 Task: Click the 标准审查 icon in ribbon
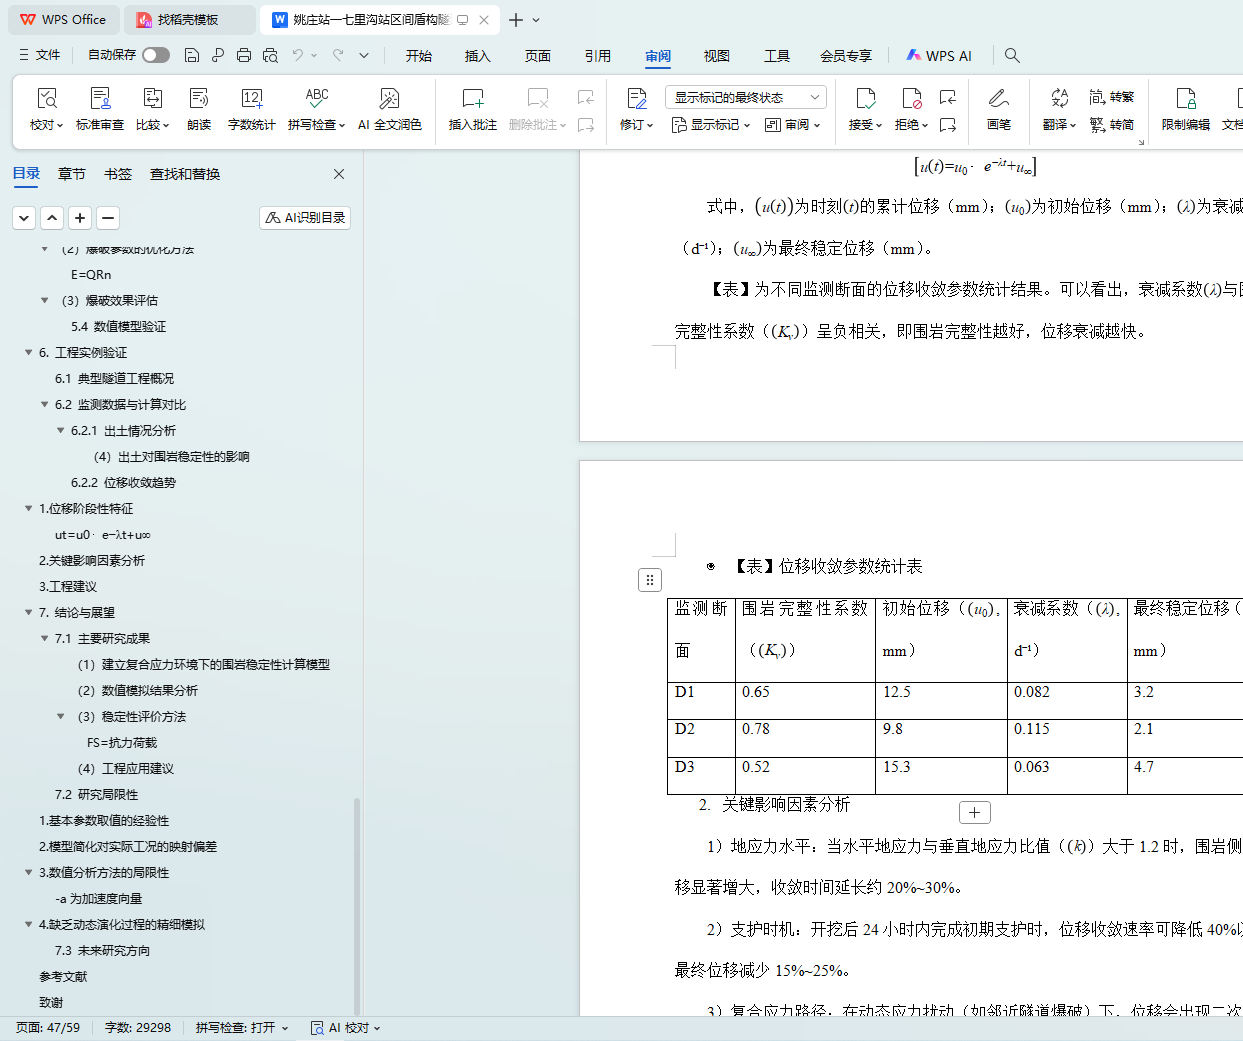click(100, 108)
